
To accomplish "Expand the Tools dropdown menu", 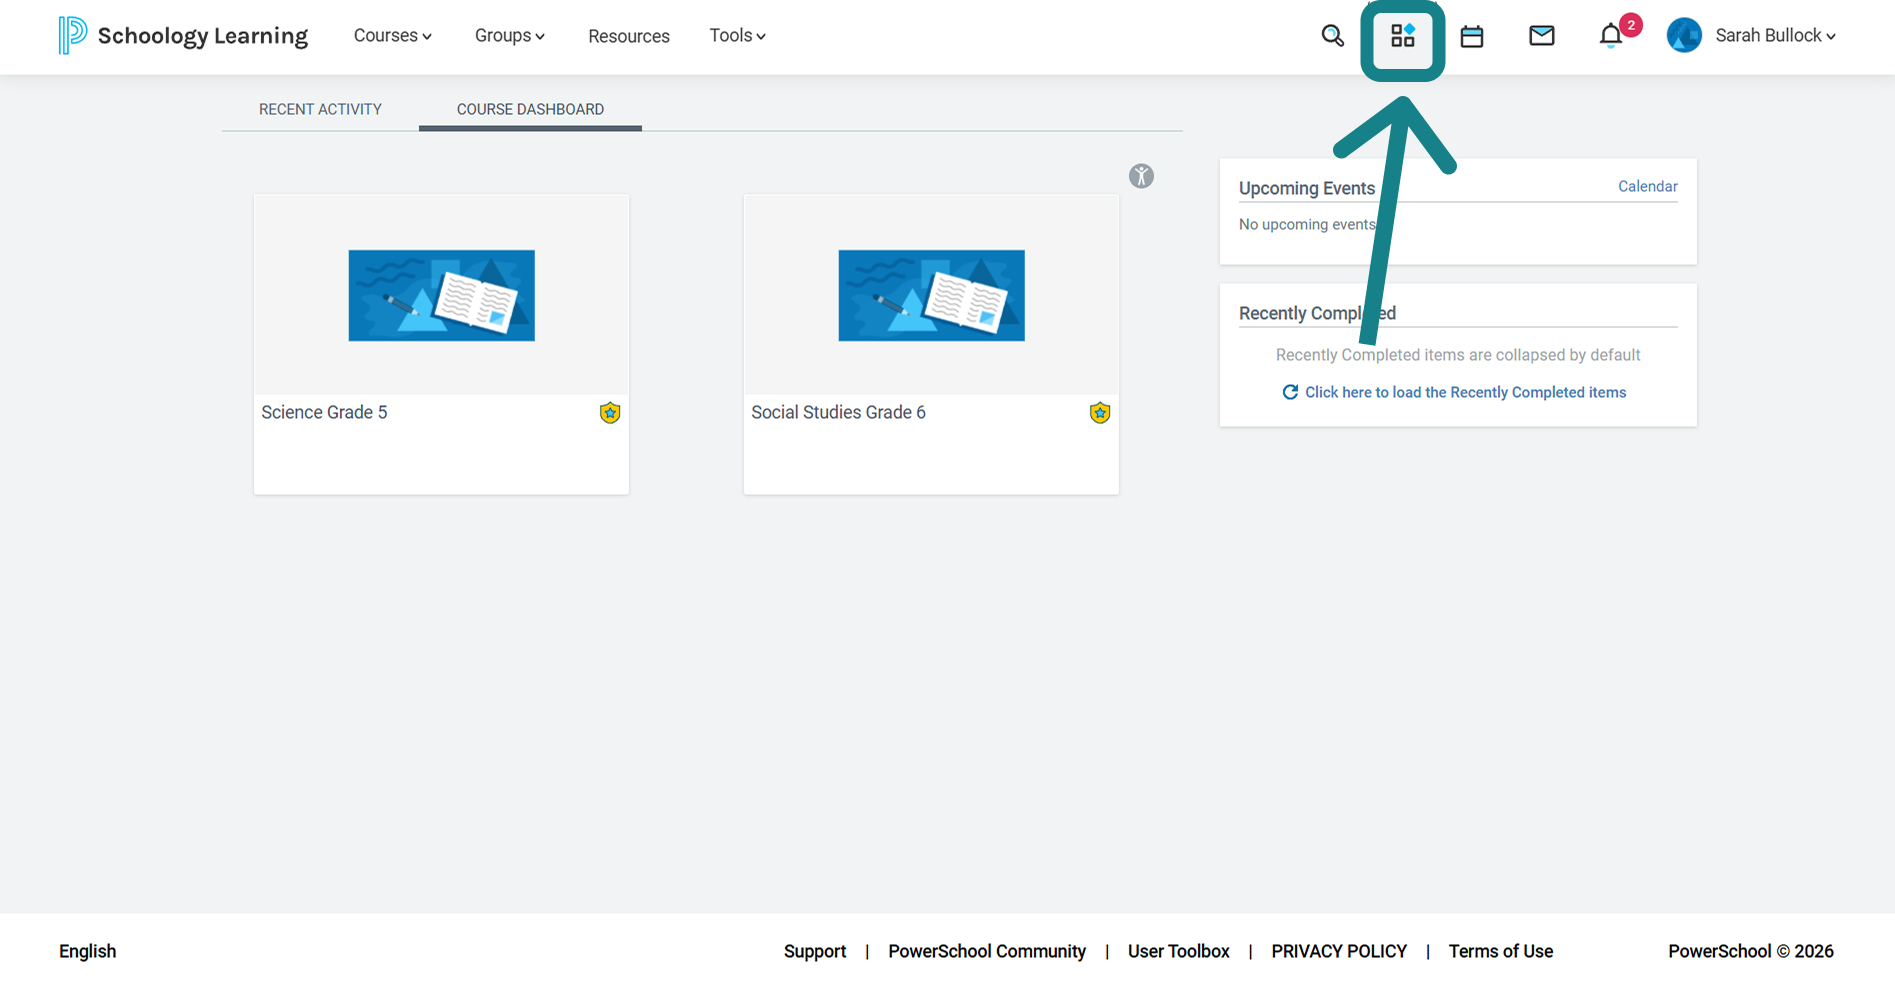I will [738, 36].
